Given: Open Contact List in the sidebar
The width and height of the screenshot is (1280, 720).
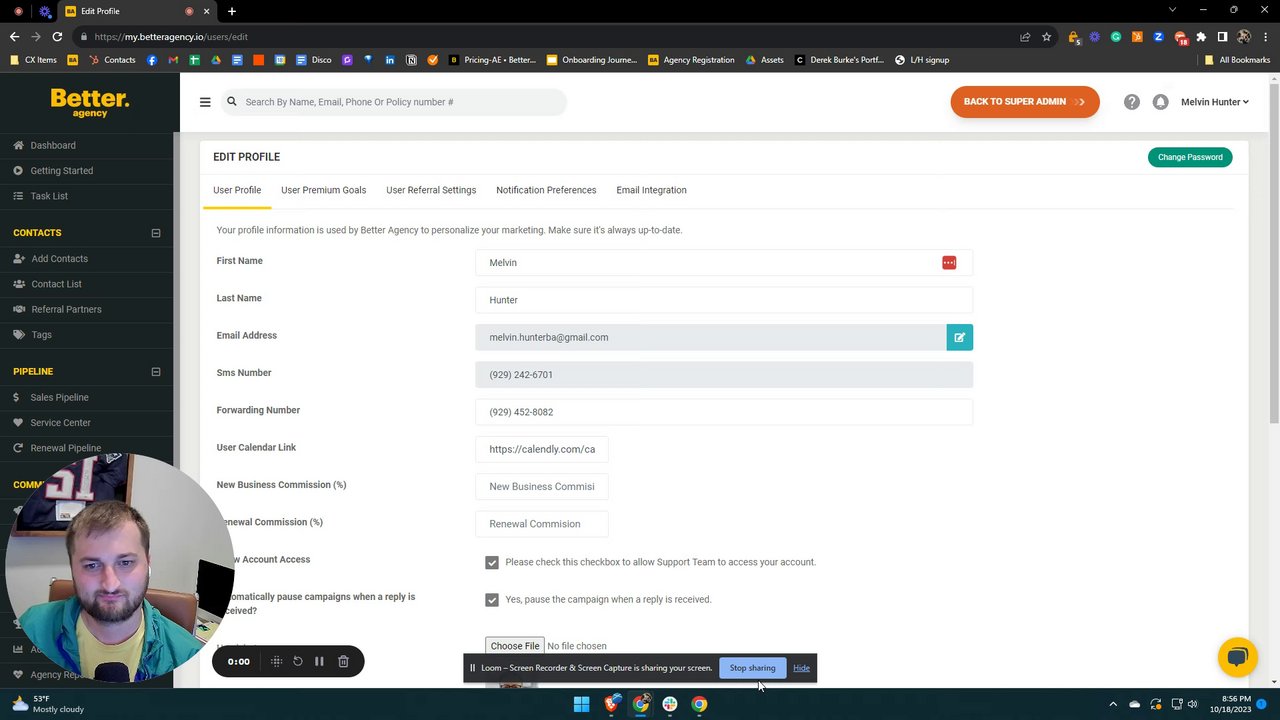Looking at the screenshot, I should point(56,284).
